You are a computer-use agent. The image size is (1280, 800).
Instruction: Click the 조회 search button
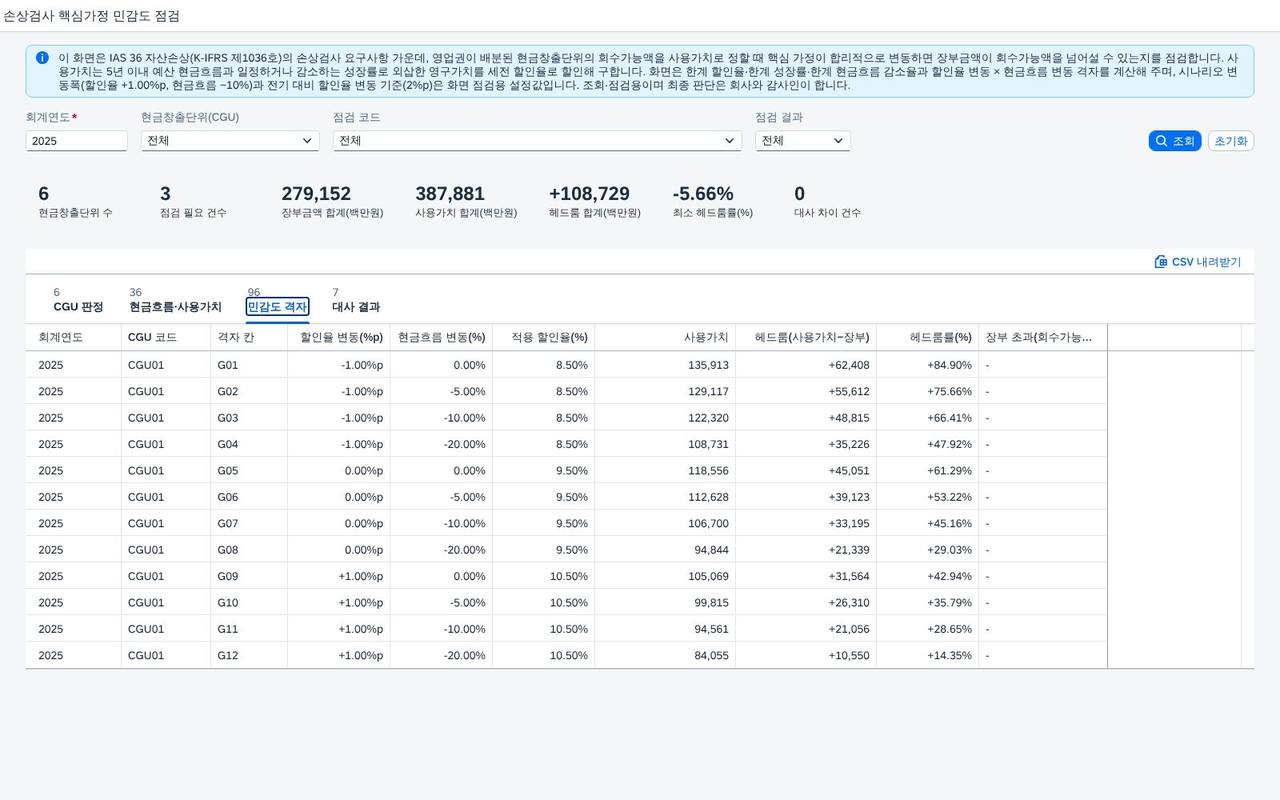[x=1175, y=141]
